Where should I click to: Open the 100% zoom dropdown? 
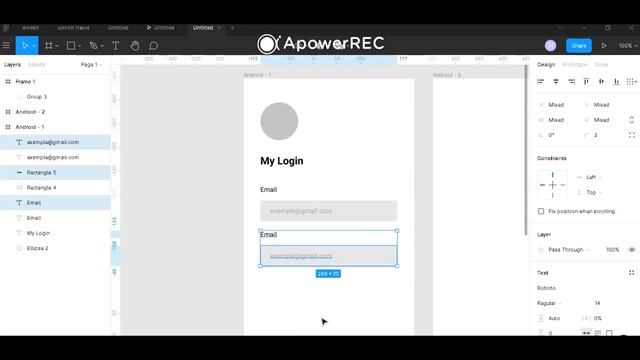click(627, 46)
